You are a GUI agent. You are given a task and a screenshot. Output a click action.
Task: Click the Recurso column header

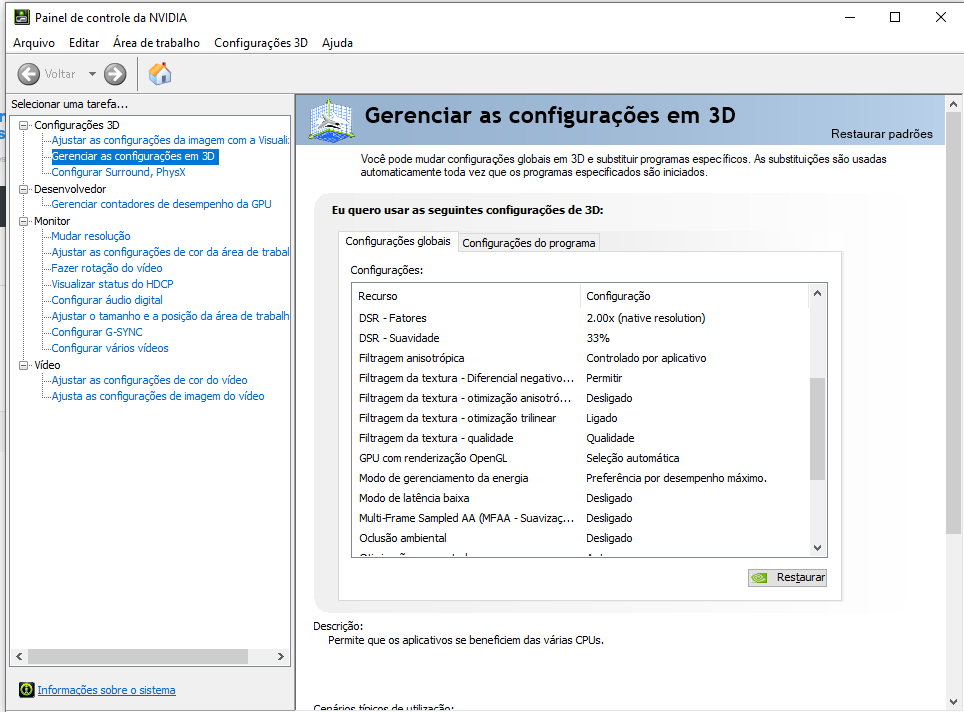(466, 296)
